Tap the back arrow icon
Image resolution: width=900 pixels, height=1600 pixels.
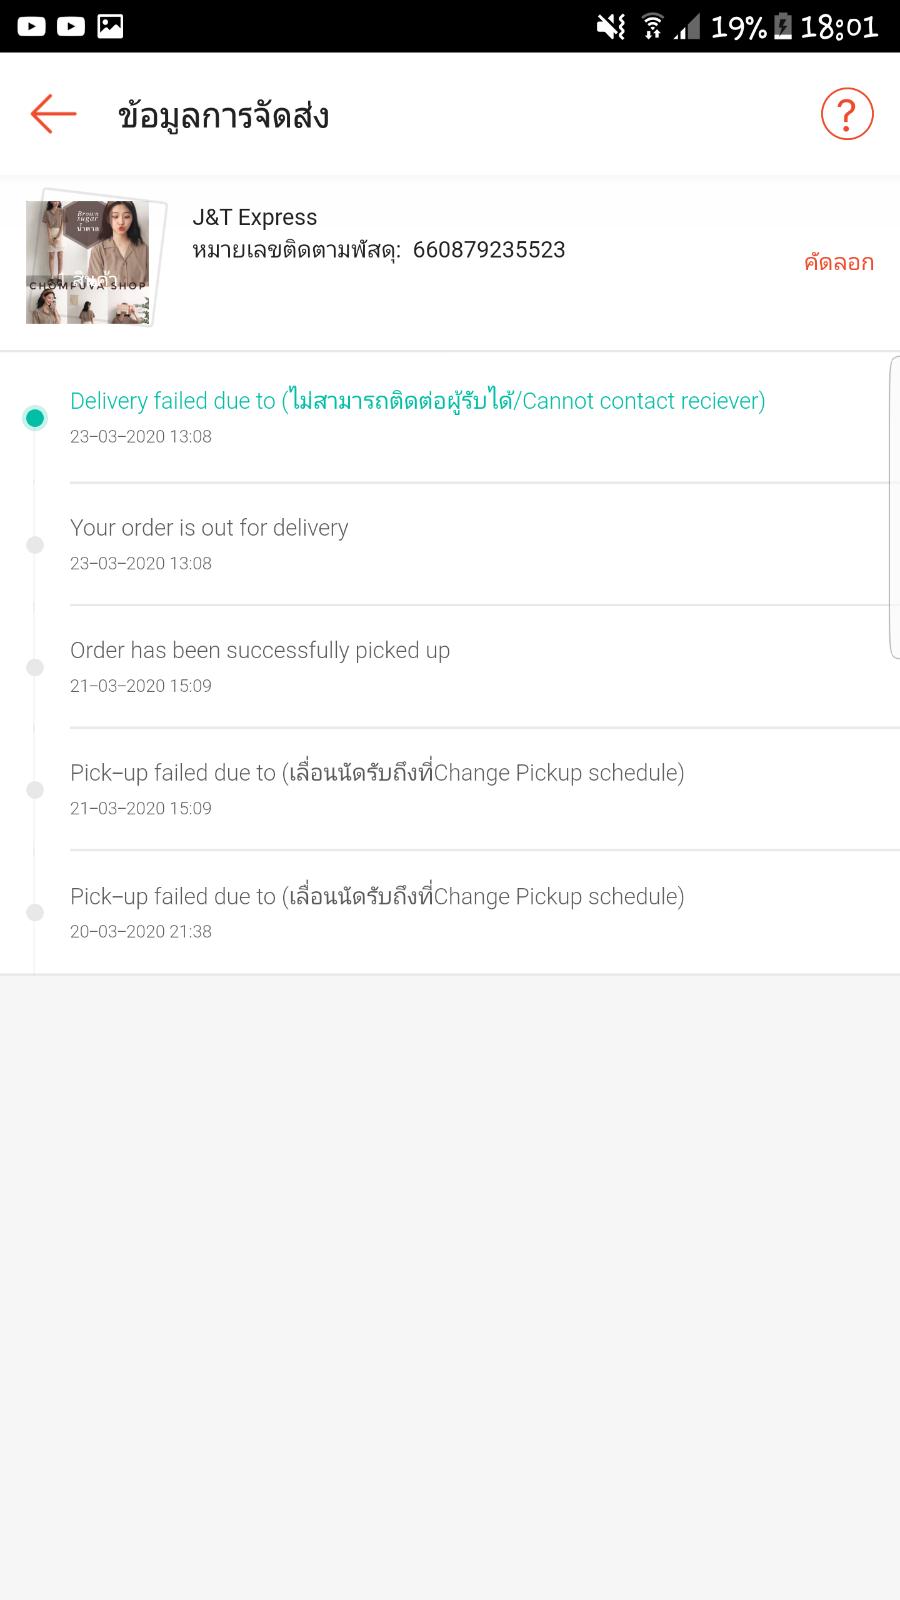pos(53,114)
